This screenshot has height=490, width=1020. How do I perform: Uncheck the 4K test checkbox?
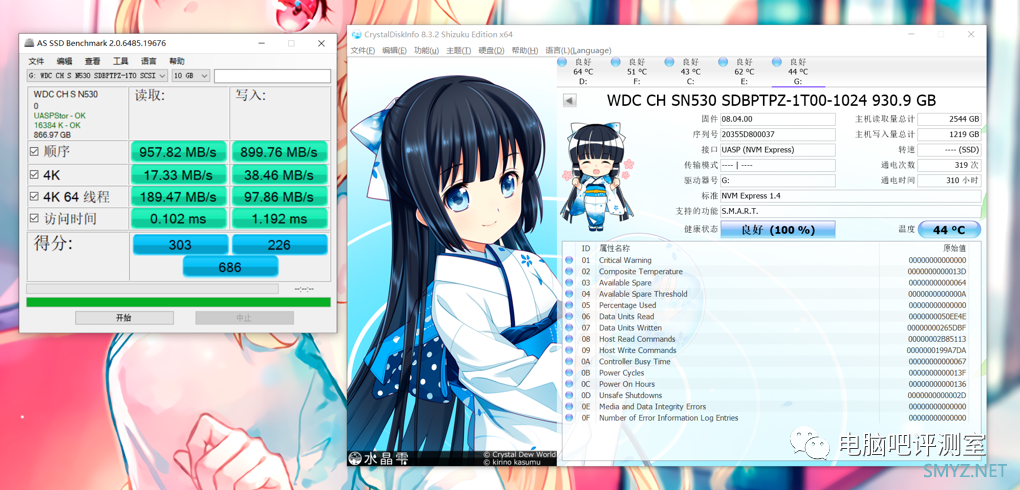click(34, 174)
